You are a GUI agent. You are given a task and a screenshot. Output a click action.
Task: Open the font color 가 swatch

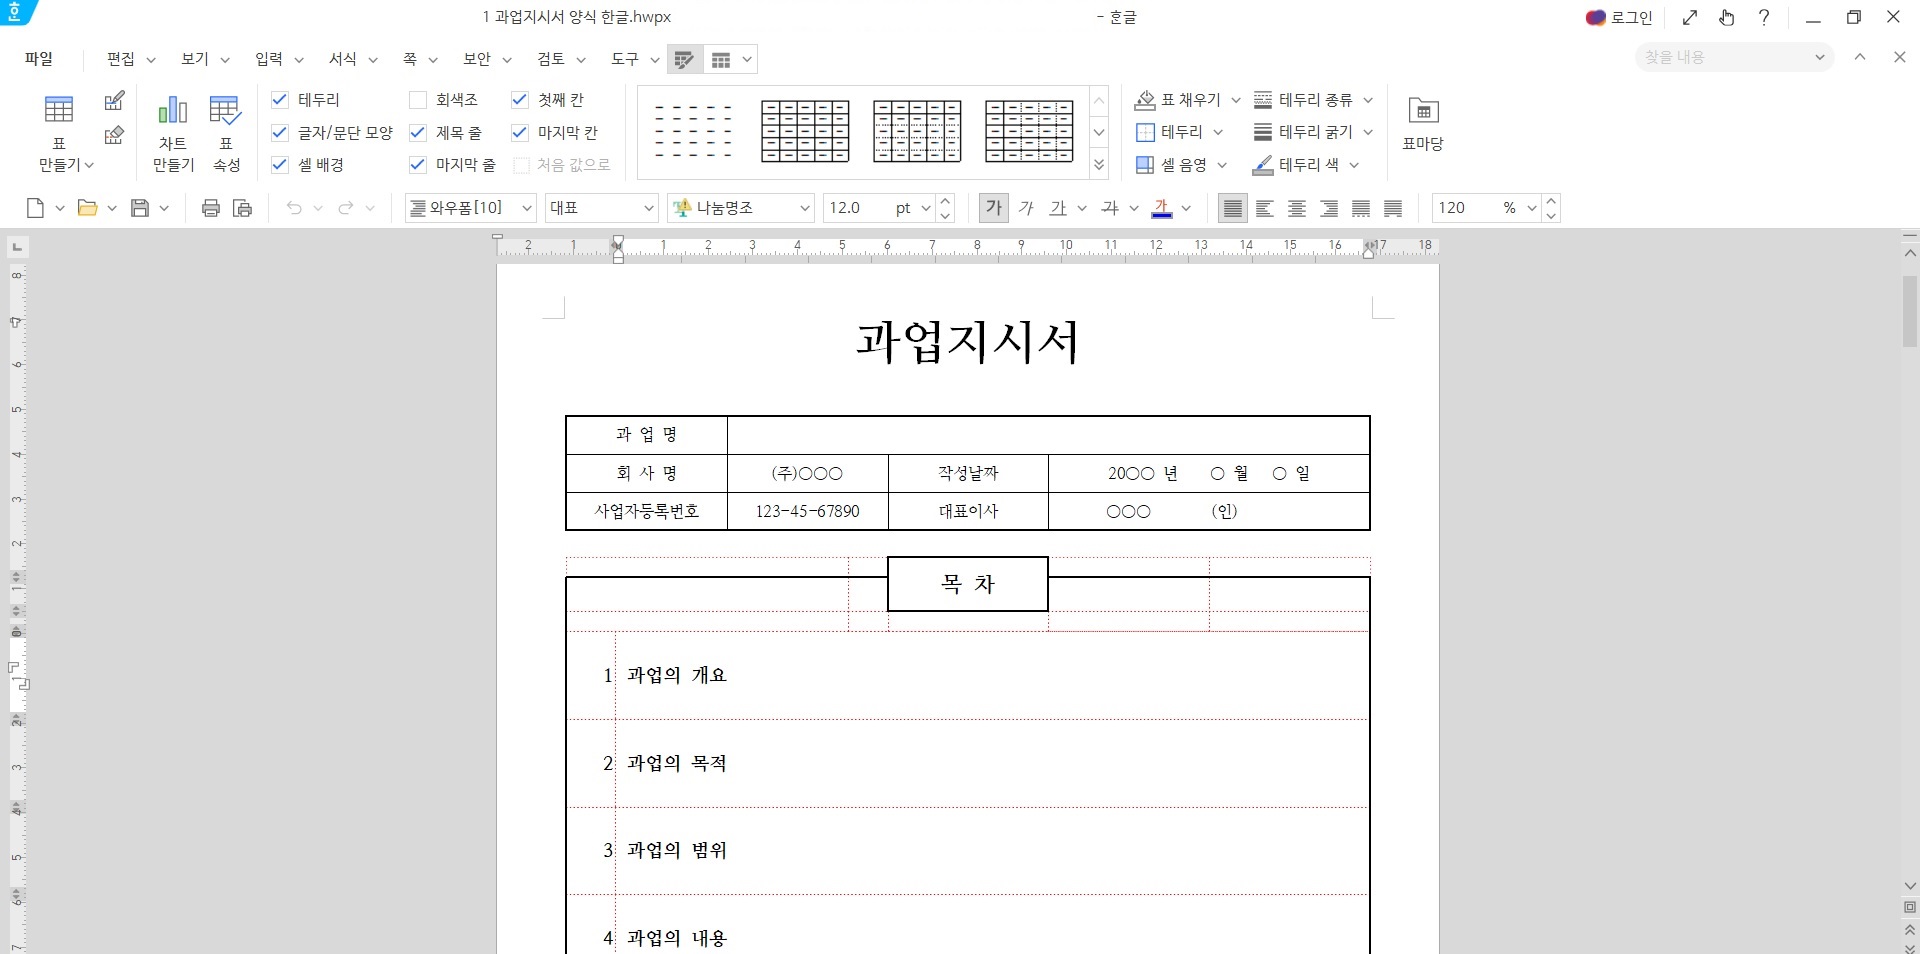point(1162,208)
